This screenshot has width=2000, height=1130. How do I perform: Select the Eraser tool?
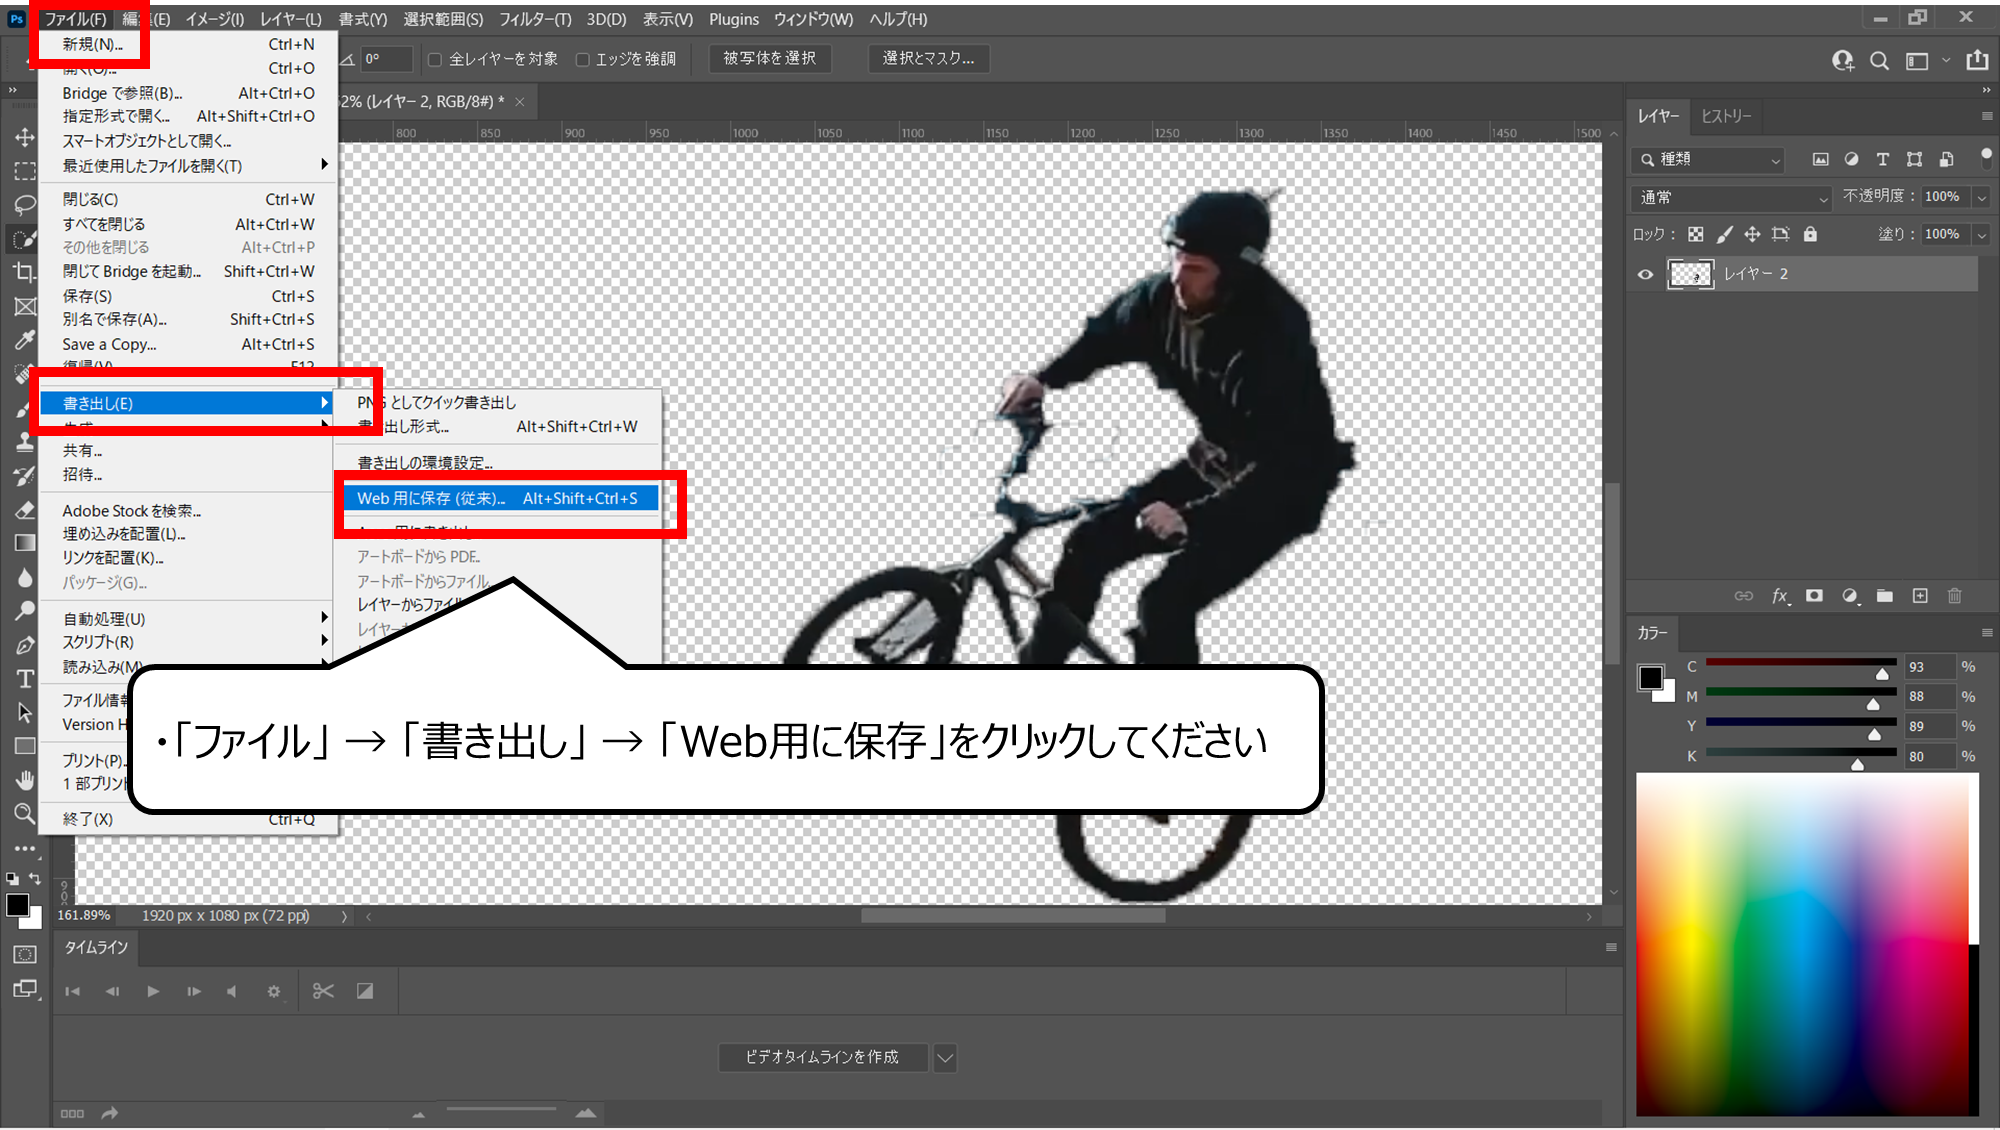click(24, 510)
